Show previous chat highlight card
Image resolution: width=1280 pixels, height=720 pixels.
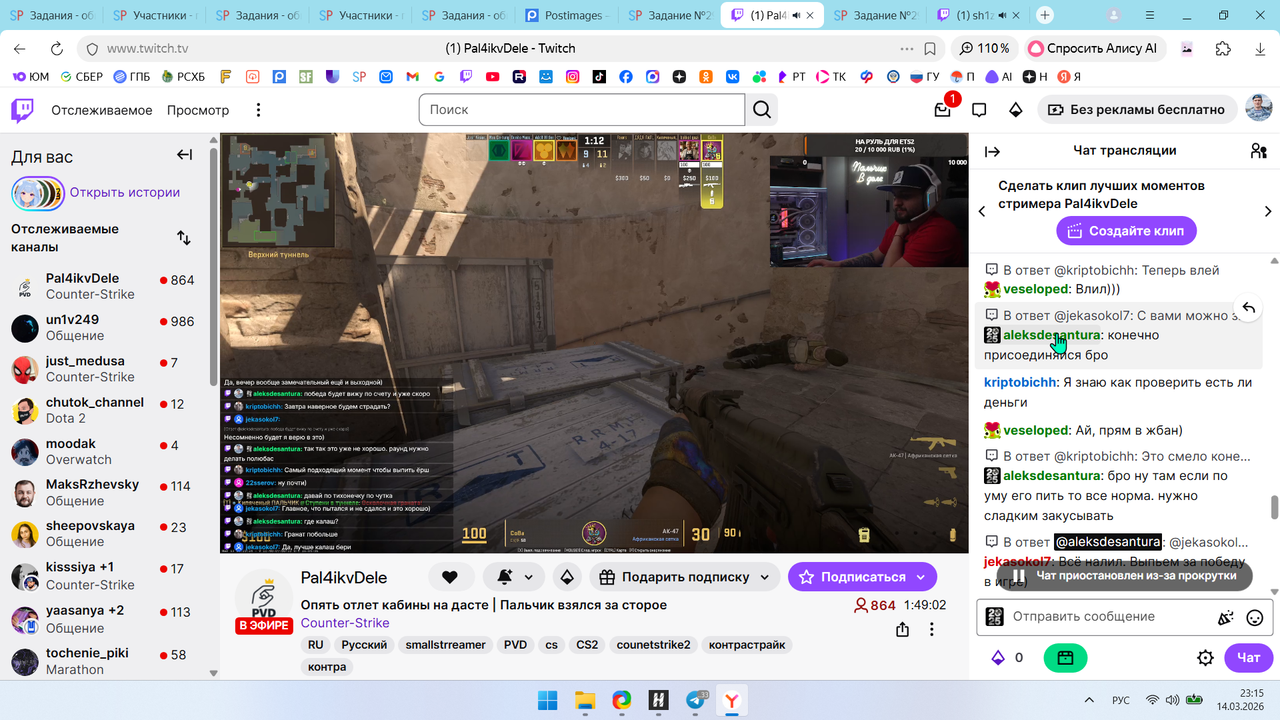click(x=982, y=211)
